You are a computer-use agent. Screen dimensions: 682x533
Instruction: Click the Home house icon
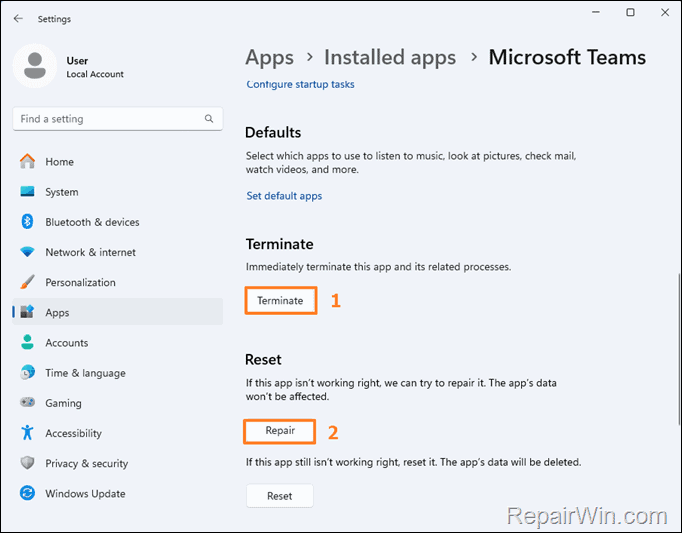tap(27, 161)
